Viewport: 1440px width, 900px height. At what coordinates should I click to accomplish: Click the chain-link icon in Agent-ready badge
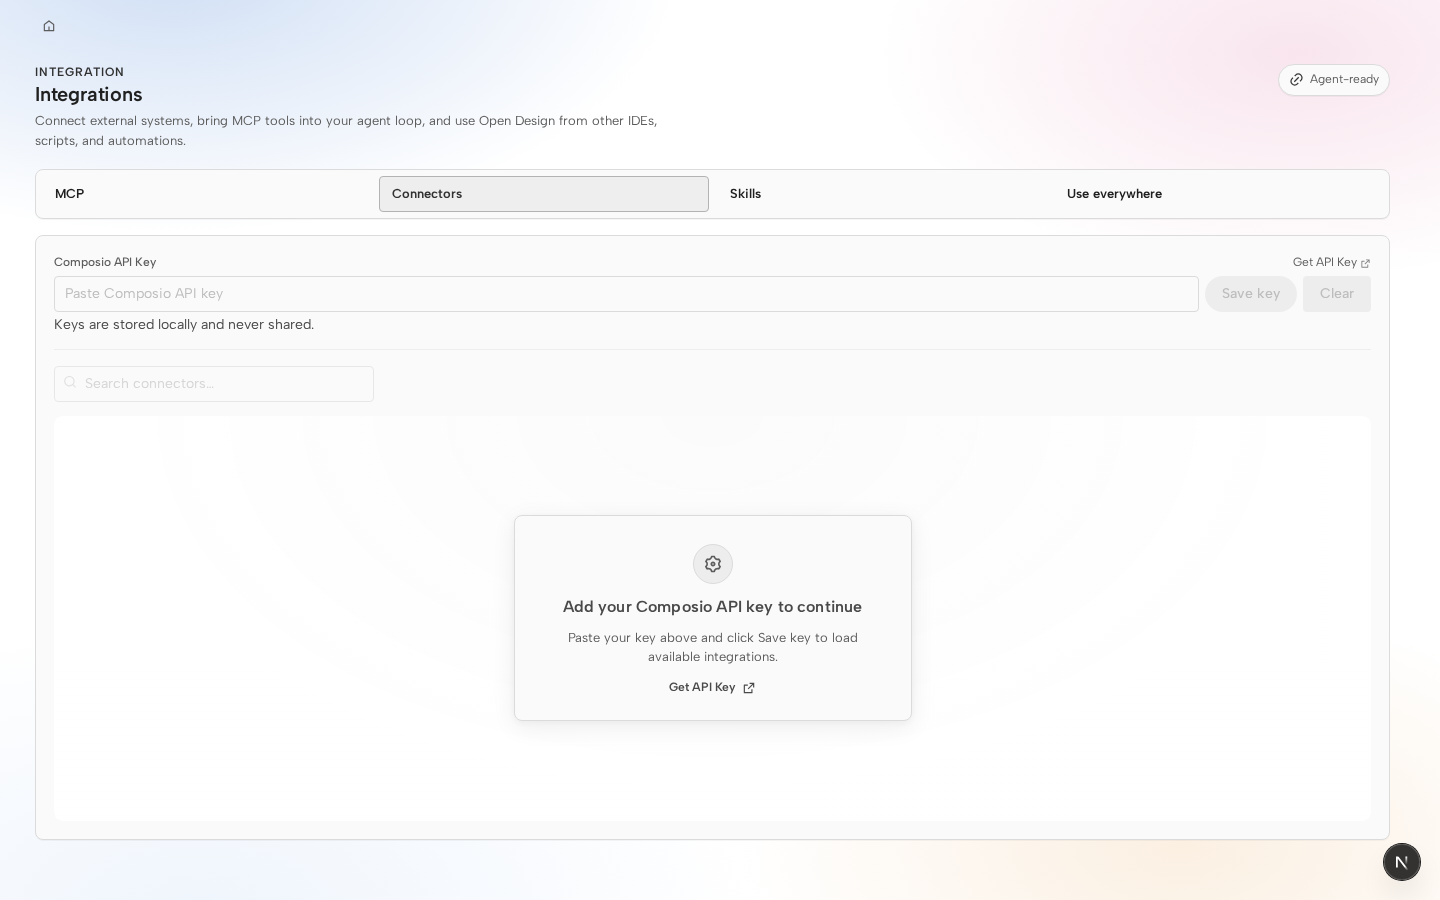pyautogui.click(x=1296, y=80)
